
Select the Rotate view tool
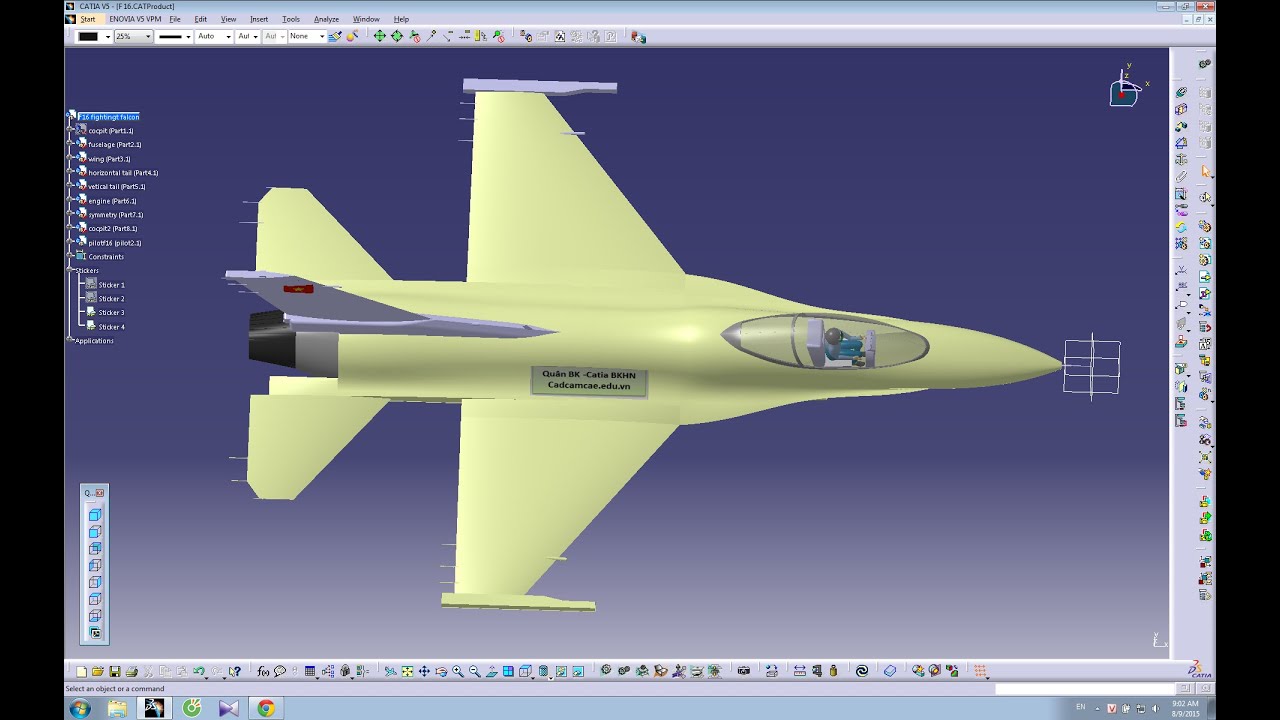tap(441, 671)
